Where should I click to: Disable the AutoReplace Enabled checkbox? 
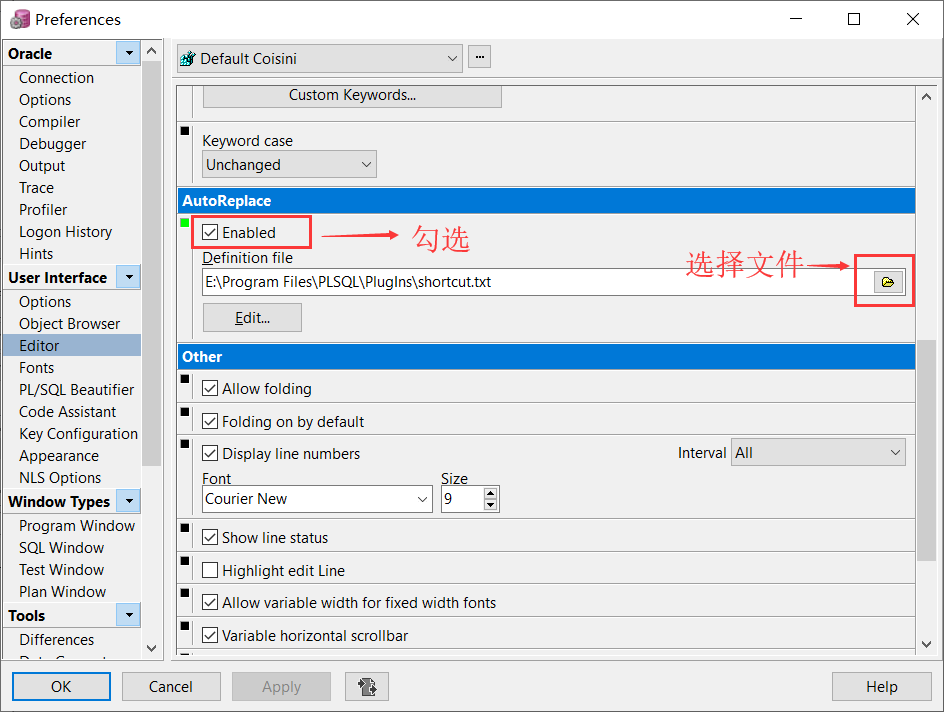(x=210, y=232)
